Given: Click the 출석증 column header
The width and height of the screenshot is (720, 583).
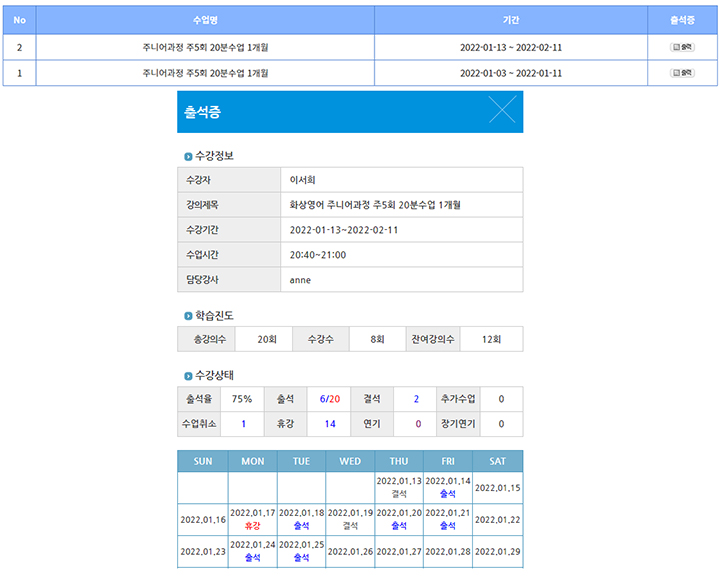Looking at the screenshot, I should coord(683,20).
